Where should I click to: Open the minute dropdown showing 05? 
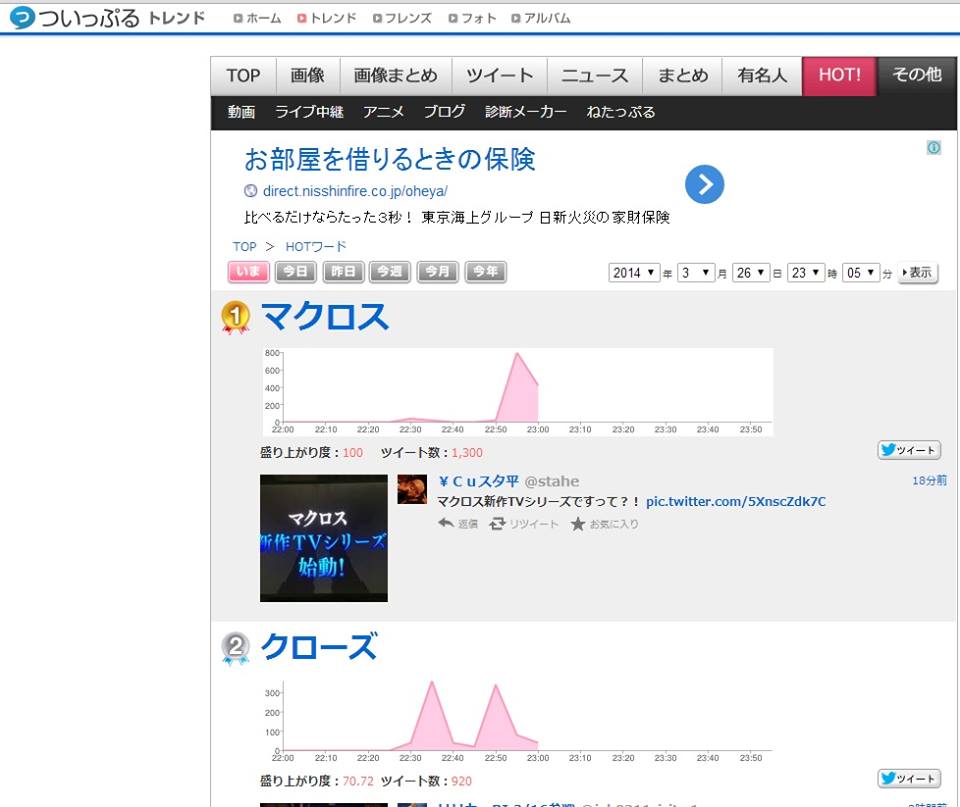click(x=861, y=272)
